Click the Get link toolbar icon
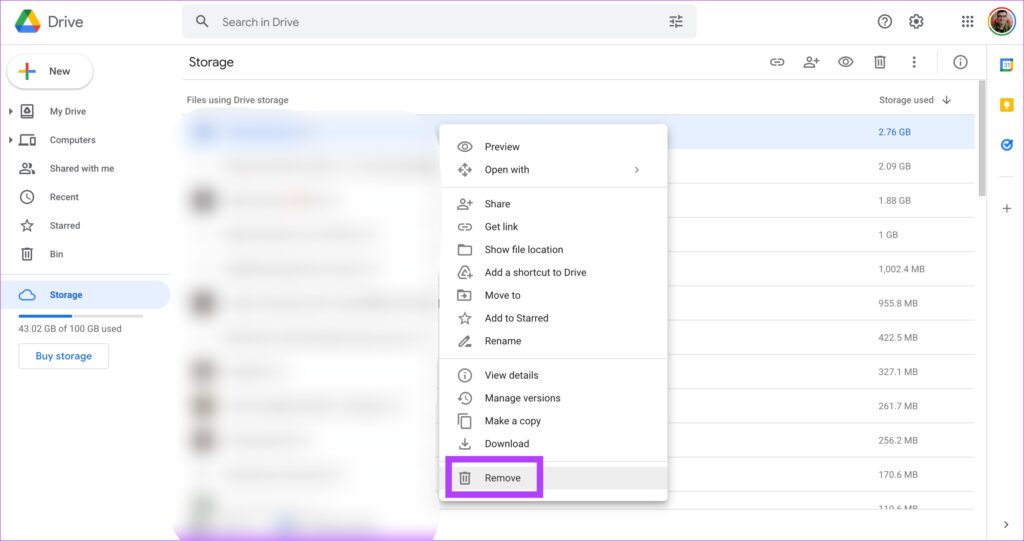The width and height of the screenshot is (1024, 541). [x=776, y=62]
